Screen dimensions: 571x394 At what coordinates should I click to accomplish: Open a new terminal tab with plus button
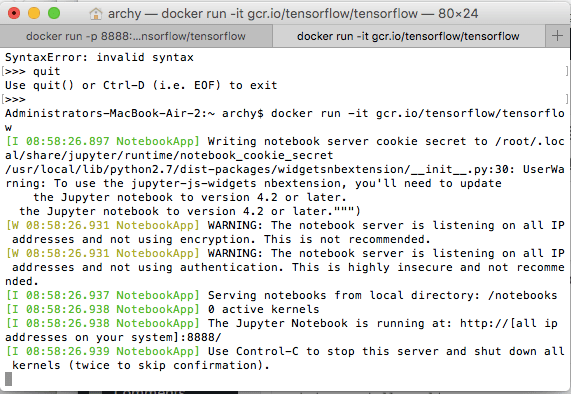[557, 36]
